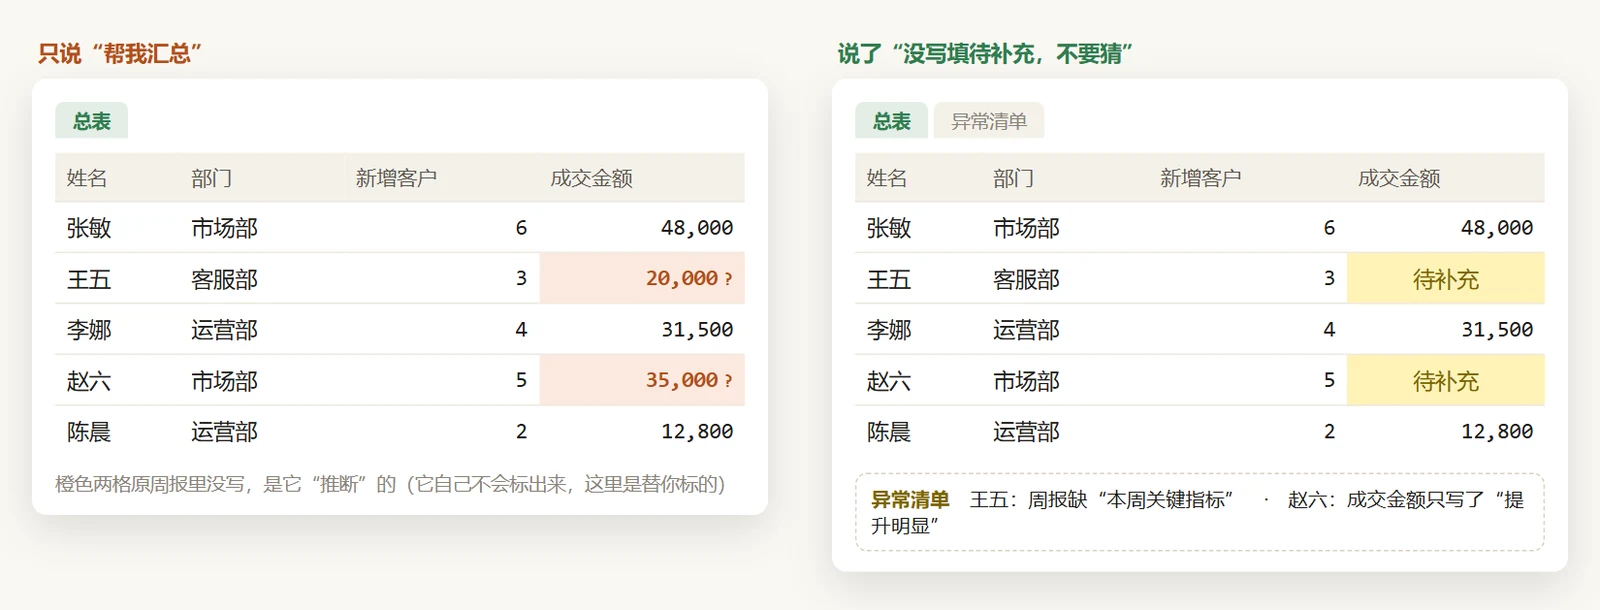Click the 成交金额 header in the 帮我汇总 table
This screenshot has width=1600, height=610.
[591, 178]
